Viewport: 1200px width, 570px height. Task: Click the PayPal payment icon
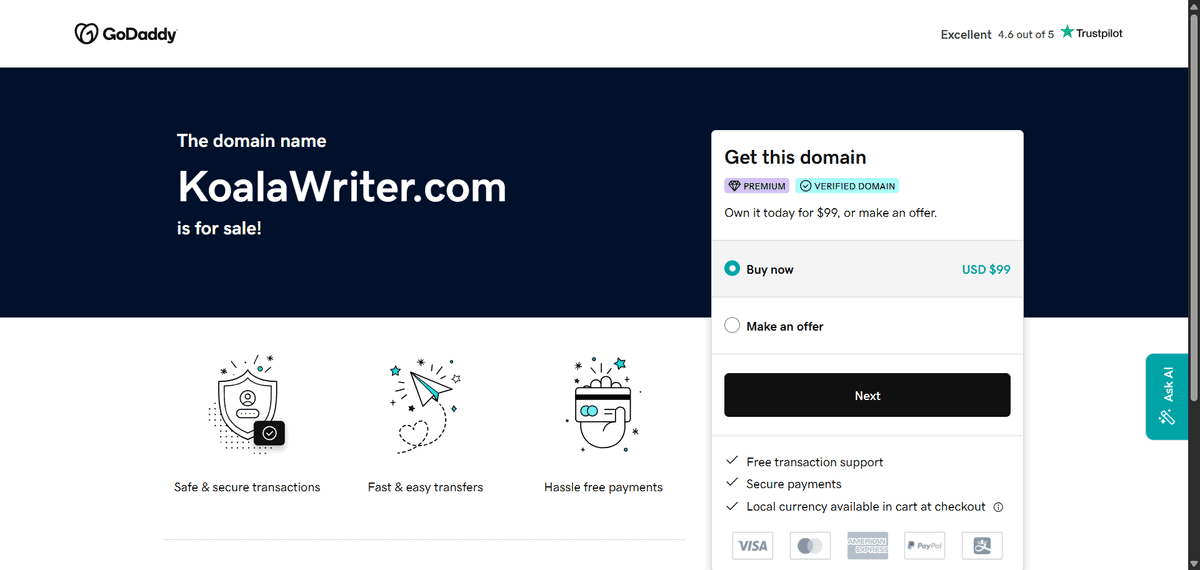[924, 546]
